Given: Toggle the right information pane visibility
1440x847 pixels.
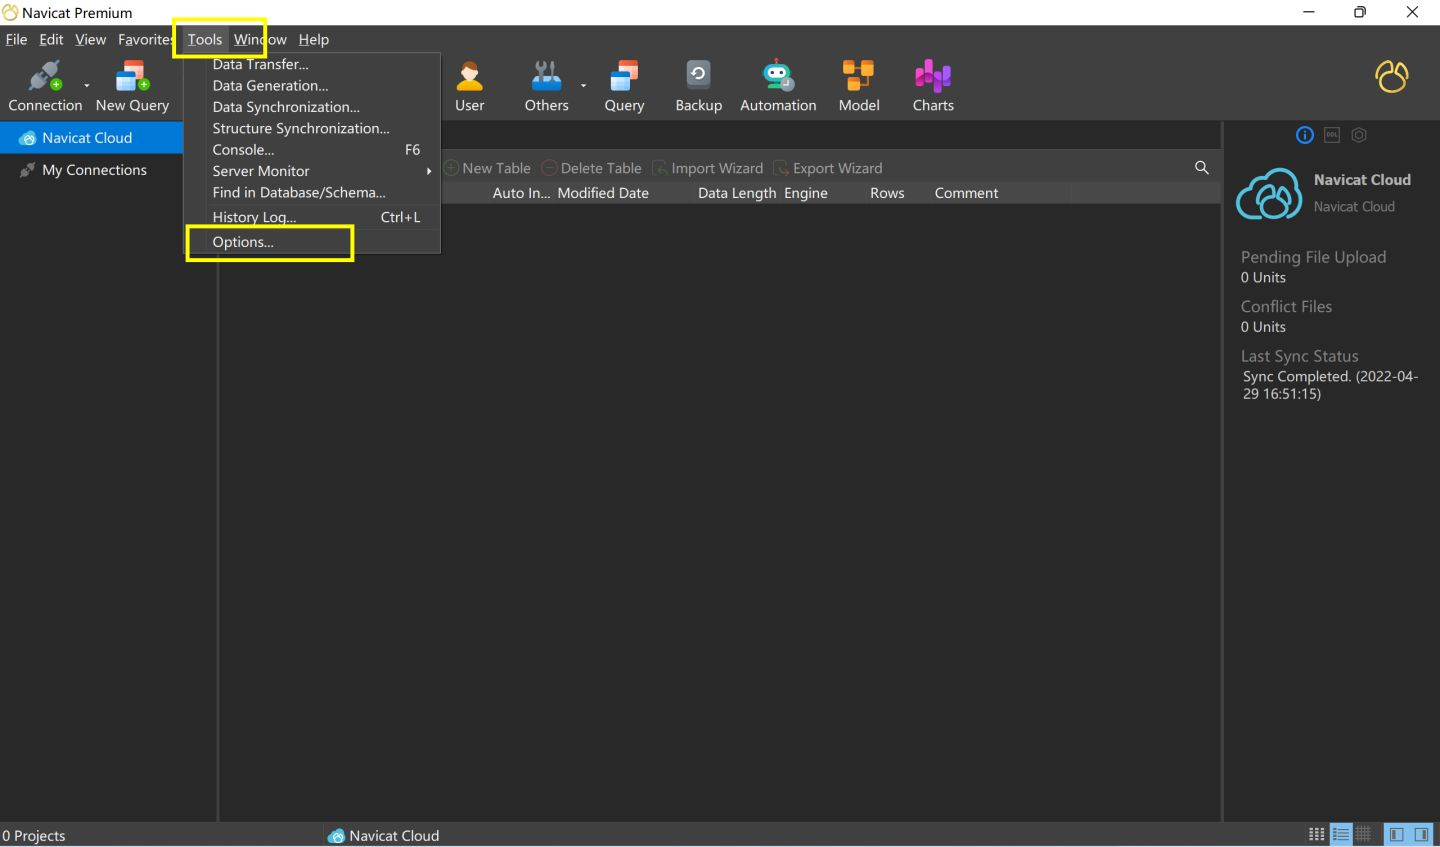Looking at the screenshot, I should [1421, 835].
